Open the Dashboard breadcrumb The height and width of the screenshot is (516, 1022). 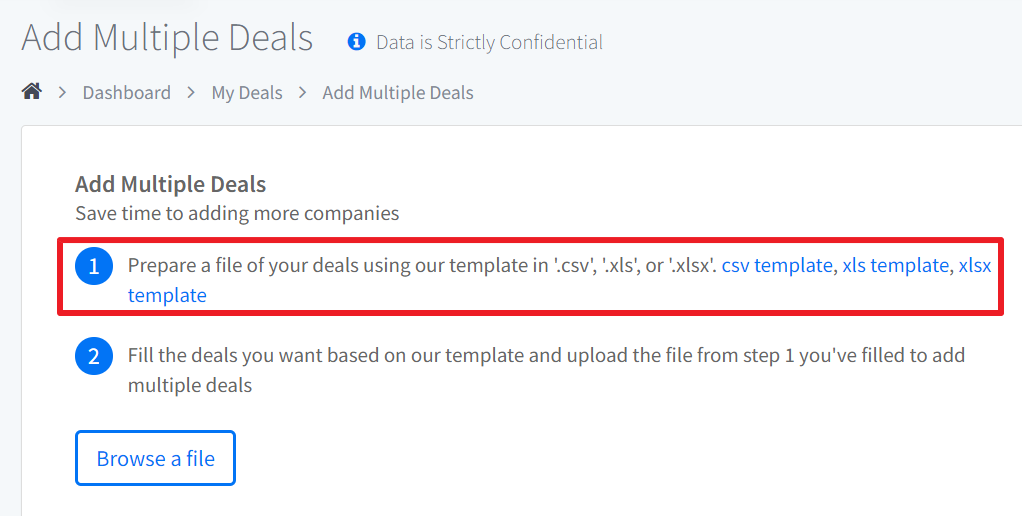tap(126, 93)
